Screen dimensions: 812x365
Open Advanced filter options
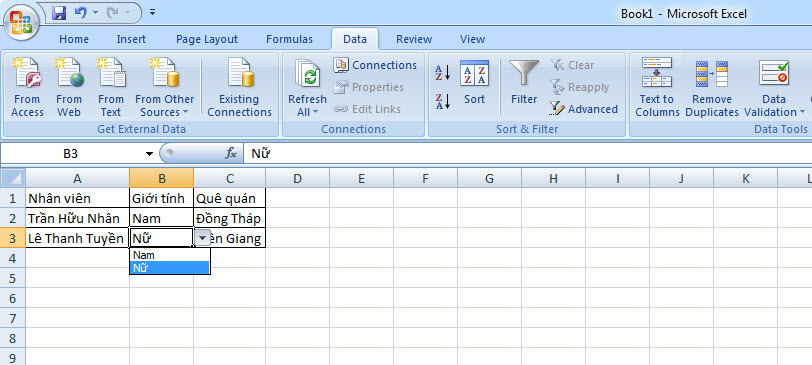[583, 109]
